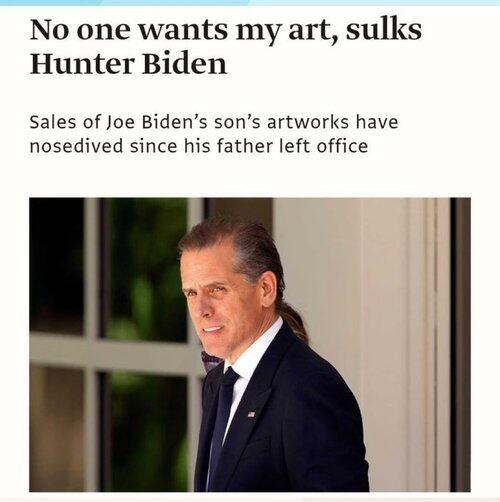The image size is (500, 502).
Task: Click the word "art," in the headline
Action: pos(314,30)
